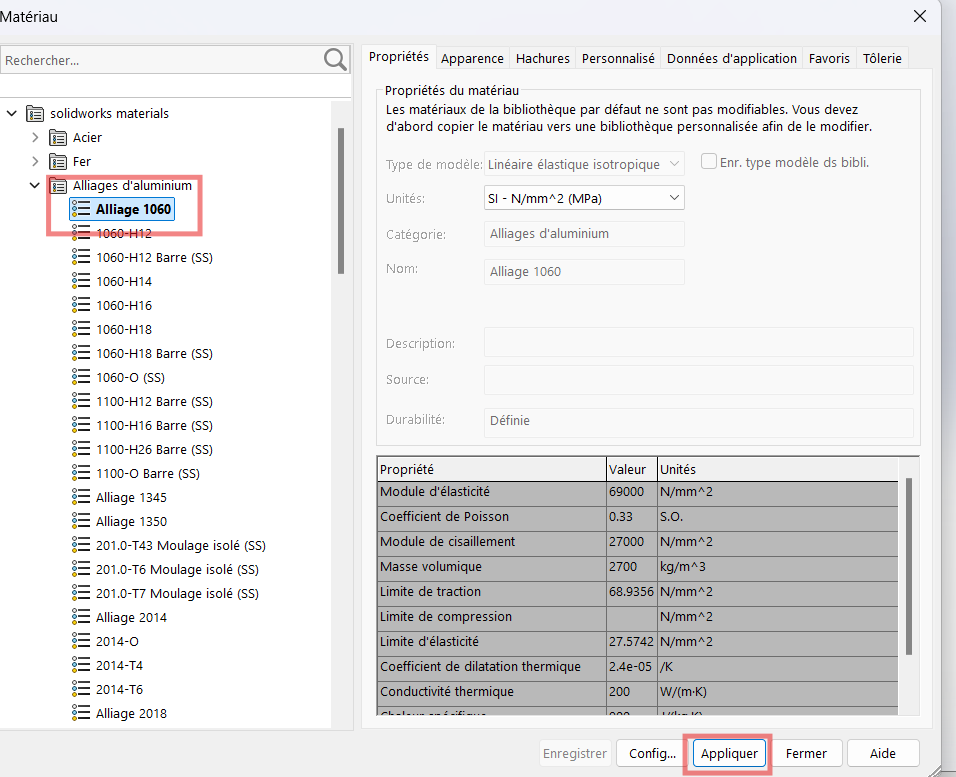Click the Fer folder icon
This screenshot has height=777, width=956.
pyautogui.click(x=58, y=162)
